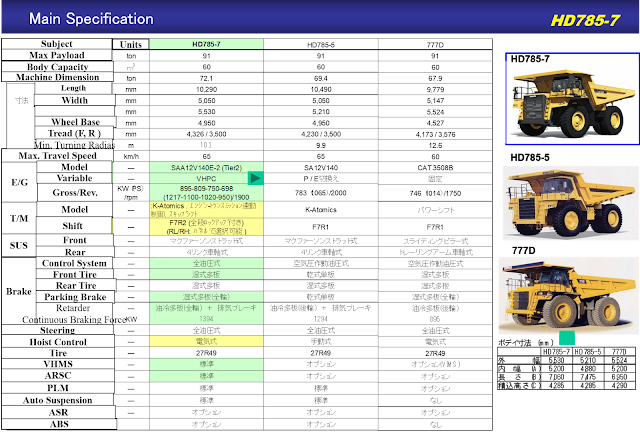Click the E/G group label
The width and height of the screenshot is (640, 436).
(x=20, y=182)
